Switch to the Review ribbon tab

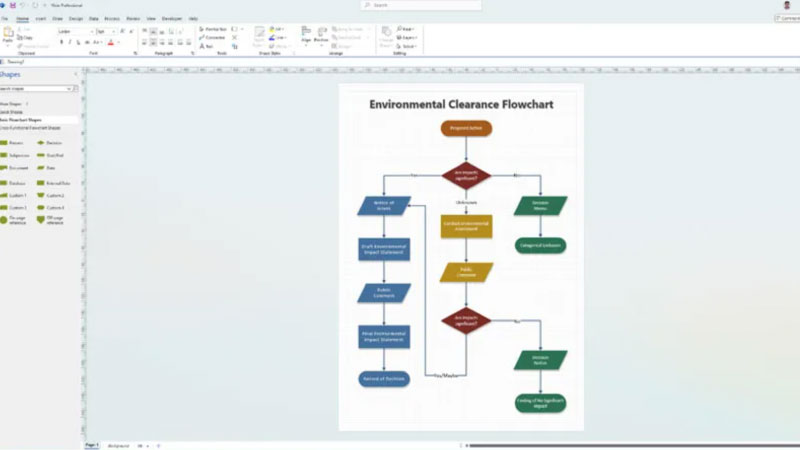point(133,19)
